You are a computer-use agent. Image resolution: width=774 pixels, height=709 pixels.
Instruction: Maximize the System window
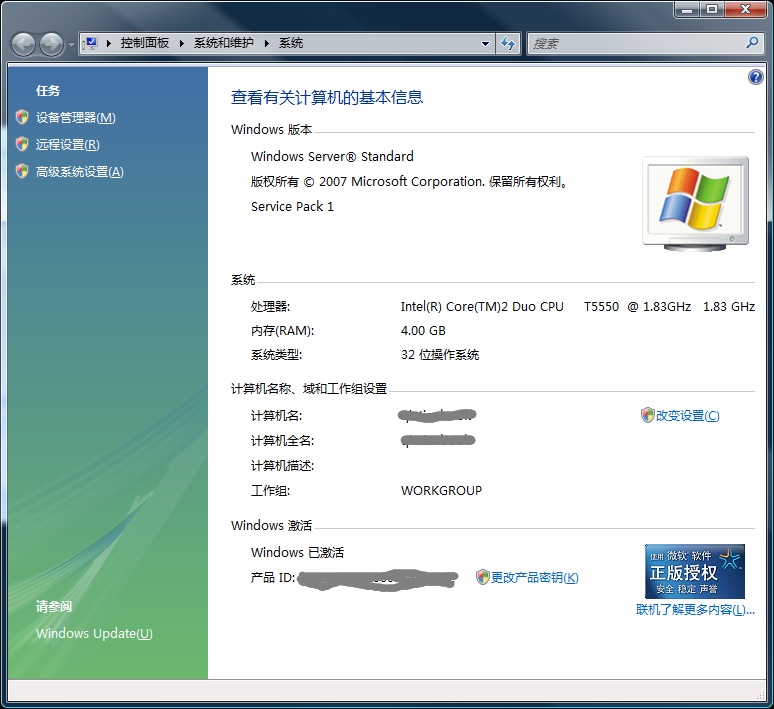712,9
